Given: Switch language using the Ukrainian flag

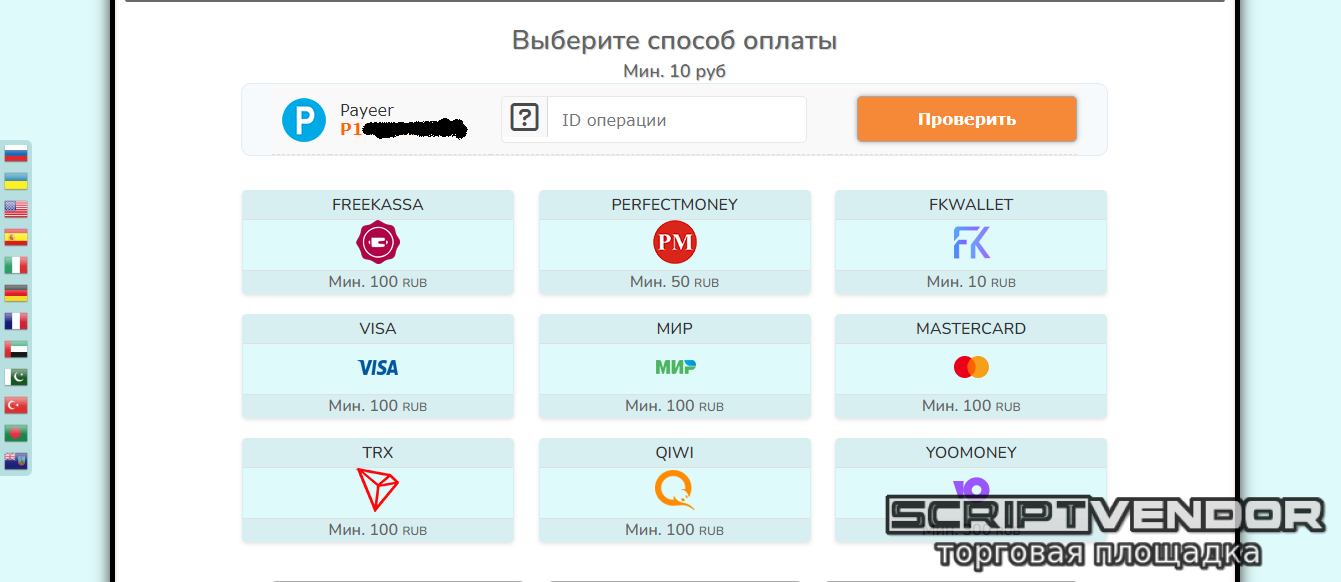Looking at the screenshot, I should [x=16, y=182].
